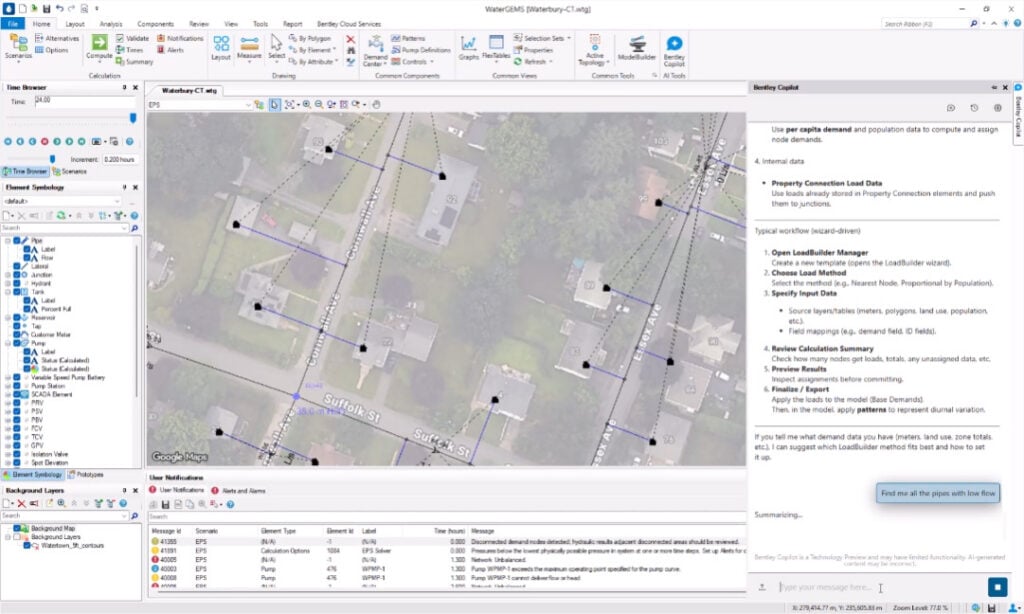Click the Compute button in ribbon
This screenshot has width=1024, height=614.
99,48
